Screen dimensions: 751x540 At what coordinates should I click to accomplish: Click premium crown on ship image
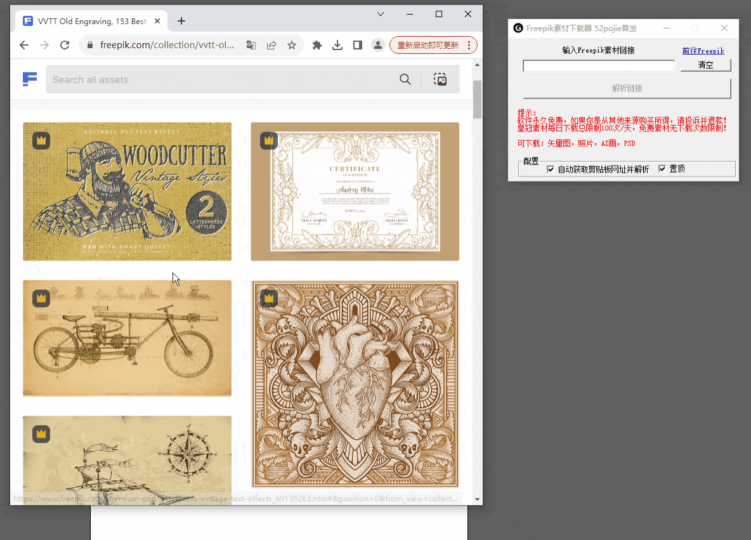click(41, 434)
